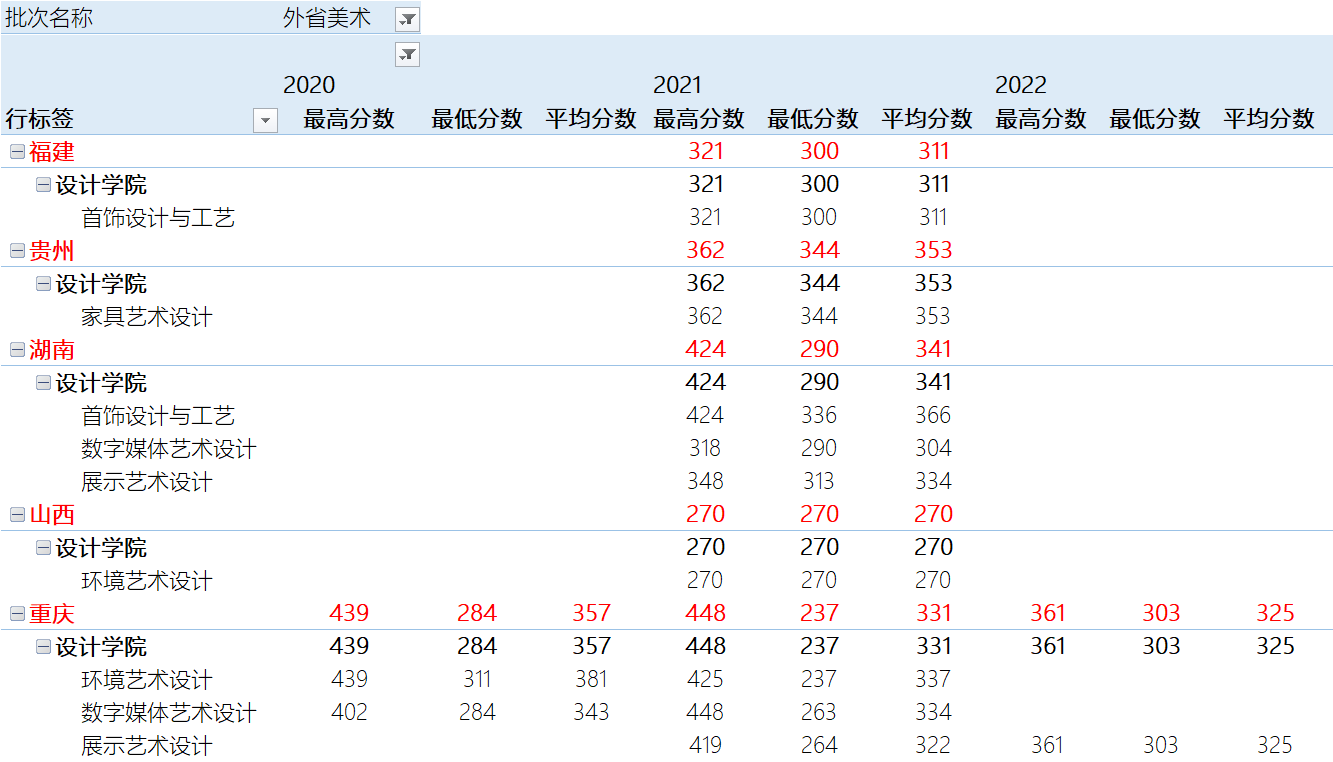Viewport: 1333px width, 762px height.
Task: Select 数字媒体艺术设计 under 湖南
Action: coord(168,450)
